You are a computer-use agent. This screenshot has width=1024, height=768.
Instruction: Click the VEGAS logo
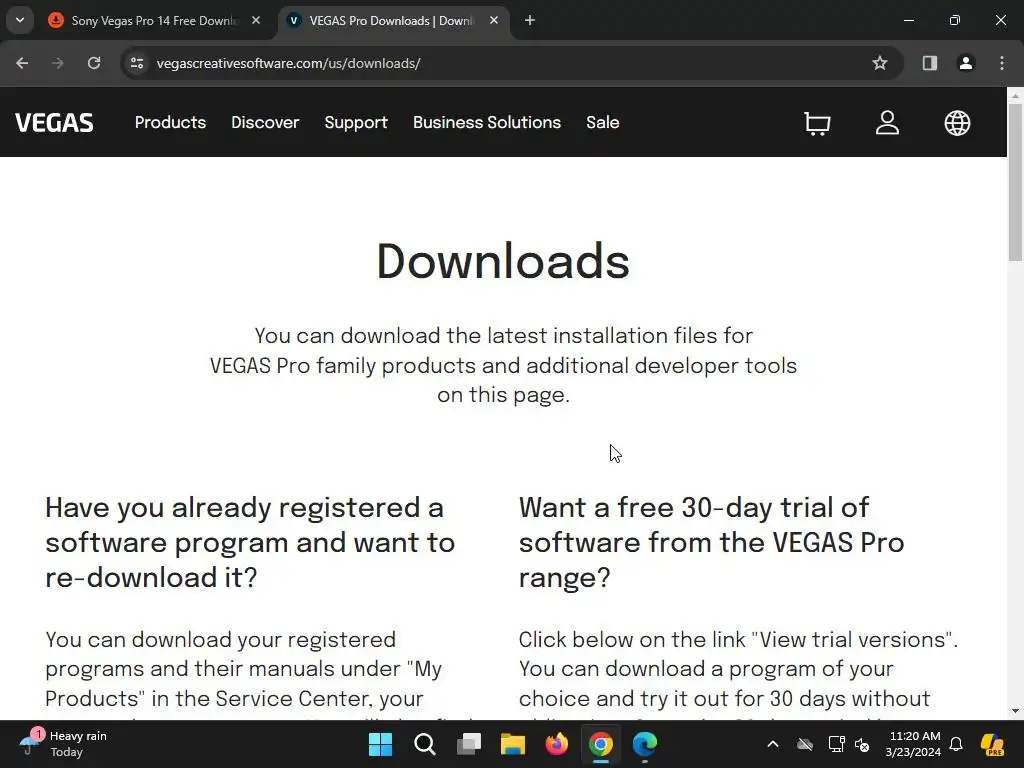pos(54,123)
